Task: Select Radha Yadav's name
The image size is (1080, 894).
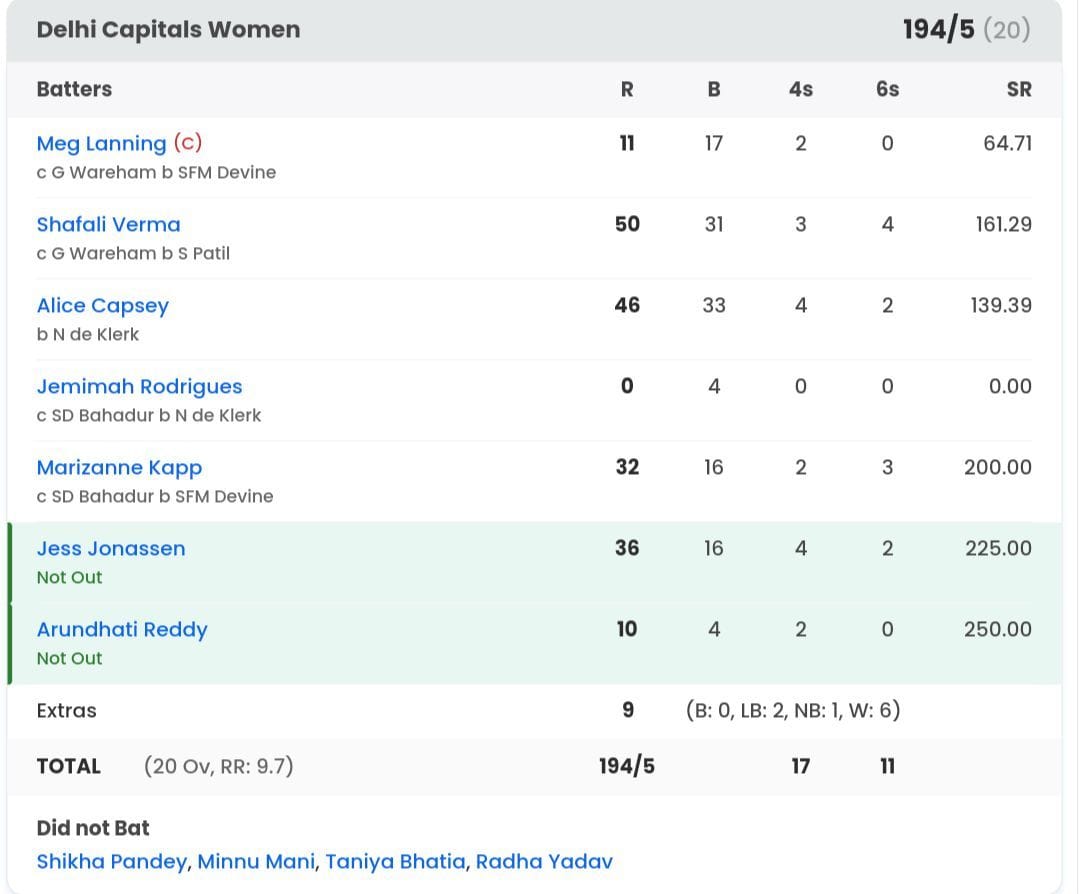Action: pyautogui.click(x=544, y=860)
